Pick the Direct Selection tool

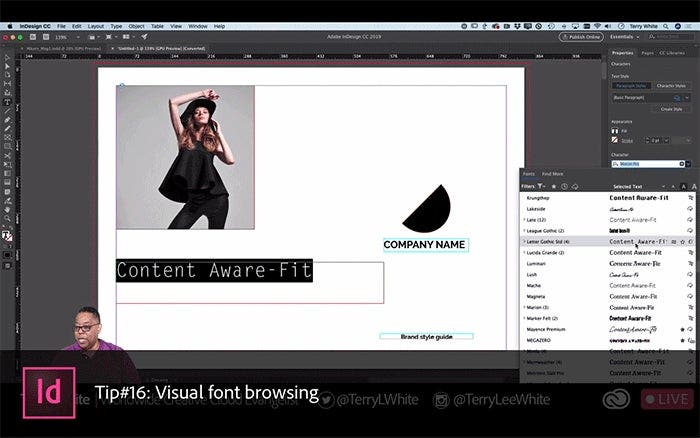pyautogui.click(x=7, y=65)
